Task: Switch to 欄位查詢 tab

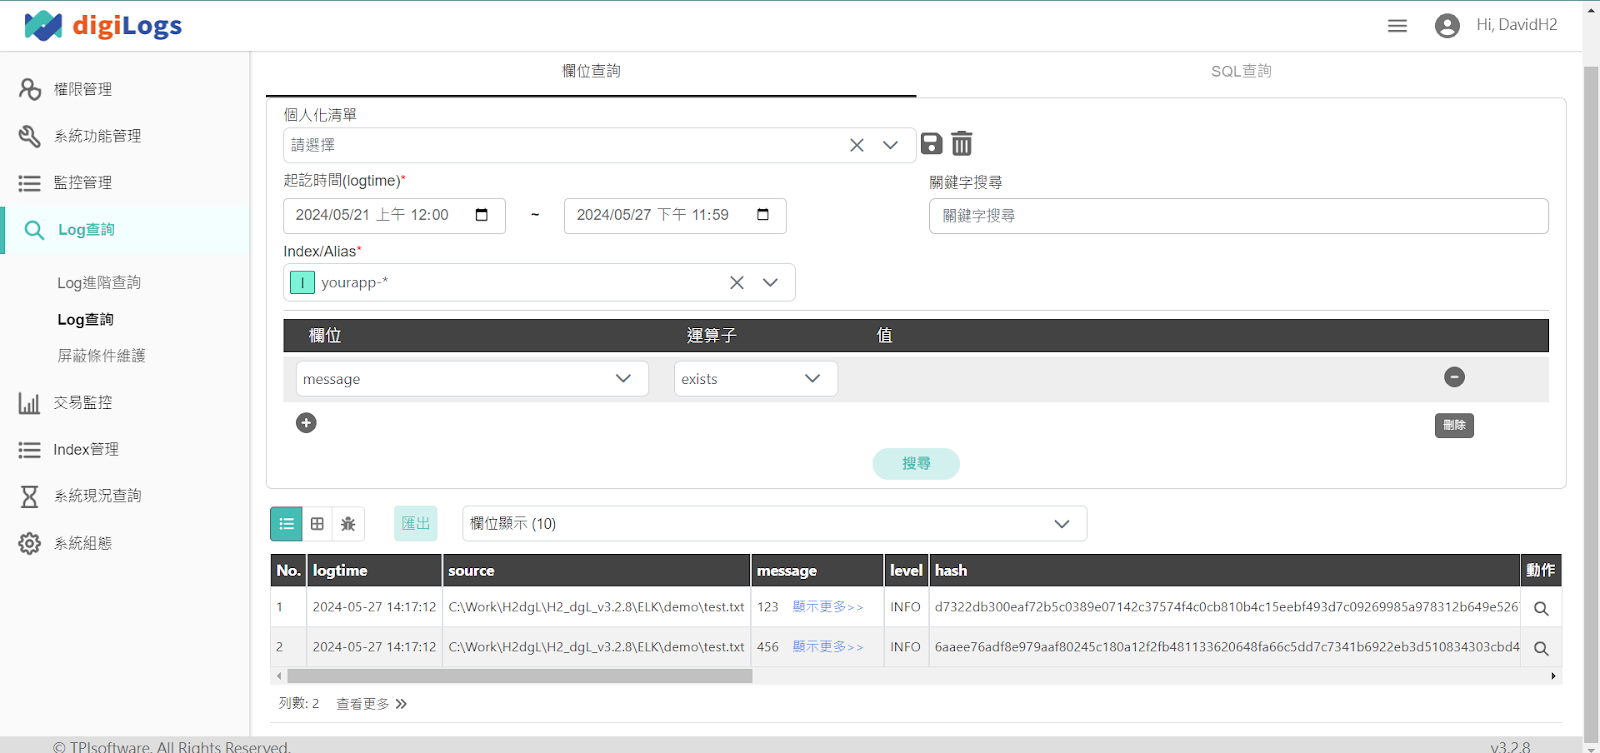Action: pyautogui.click(x=591, y=71)
